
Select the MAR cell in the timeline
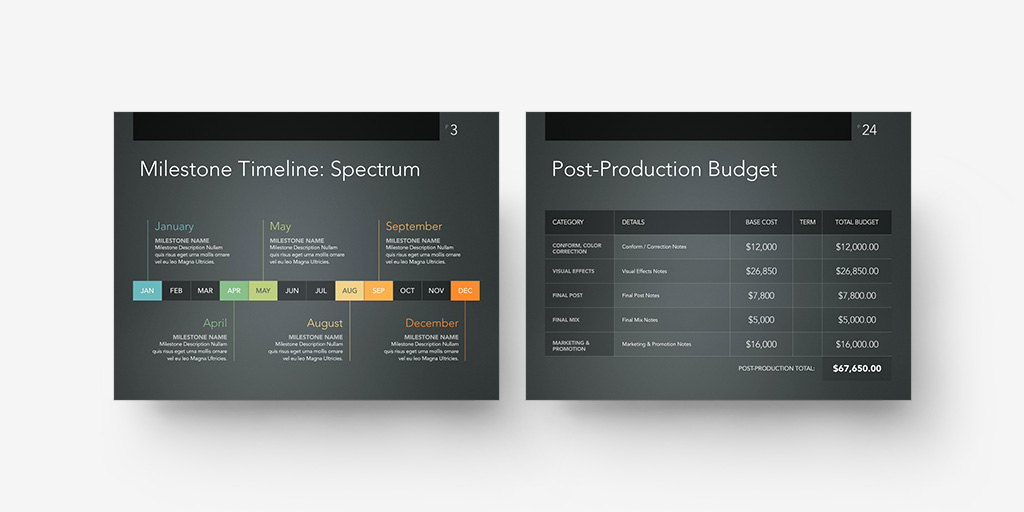tap(205, 291)
